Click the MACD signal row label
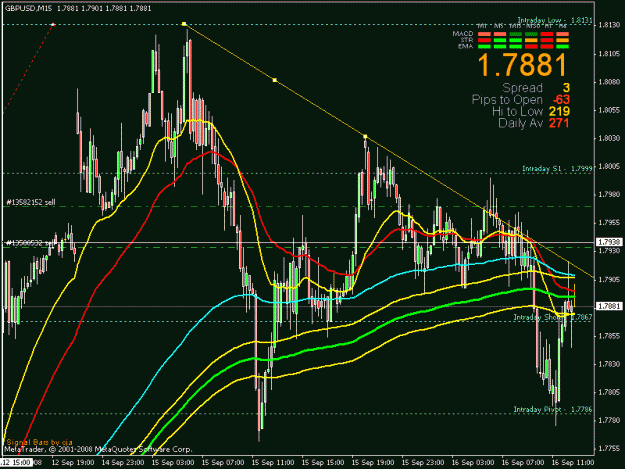This screenshot has width=625, height=469. (463, 33)
